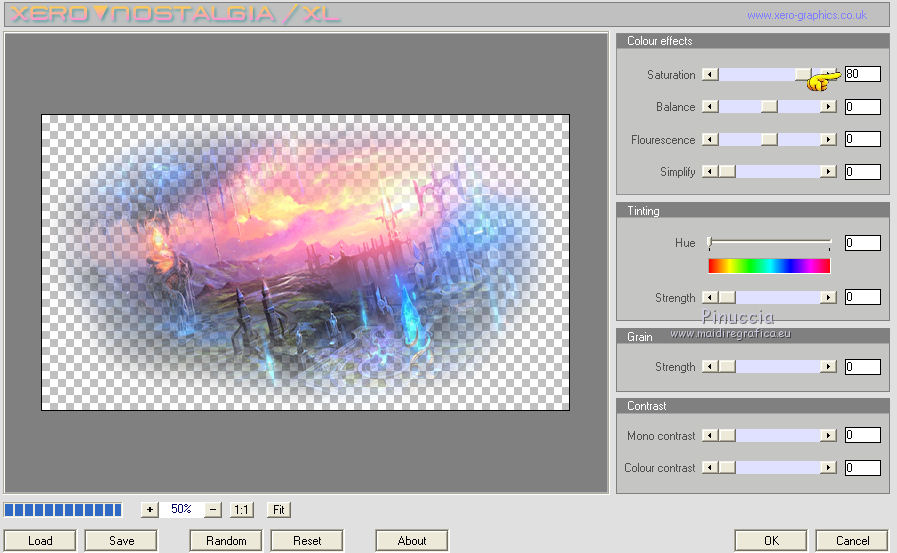Click the Saturation value field showing 80
The image size is (897, 553).
point(863,74)
